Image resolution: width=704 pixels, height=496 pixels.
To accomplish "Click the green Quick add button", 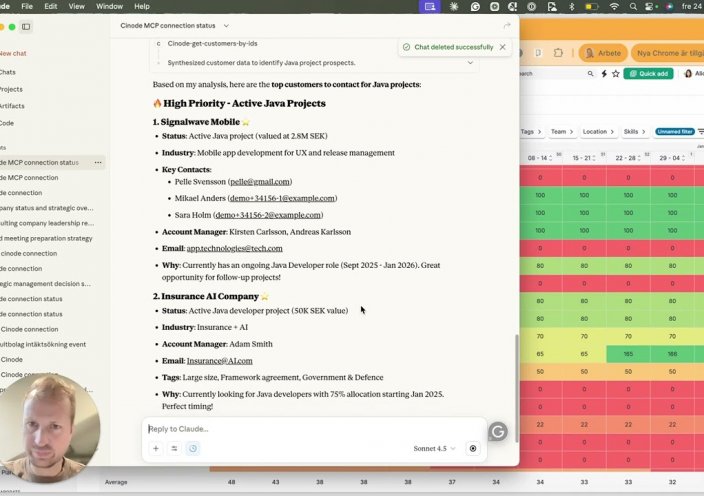I will [x=648, y=74].
